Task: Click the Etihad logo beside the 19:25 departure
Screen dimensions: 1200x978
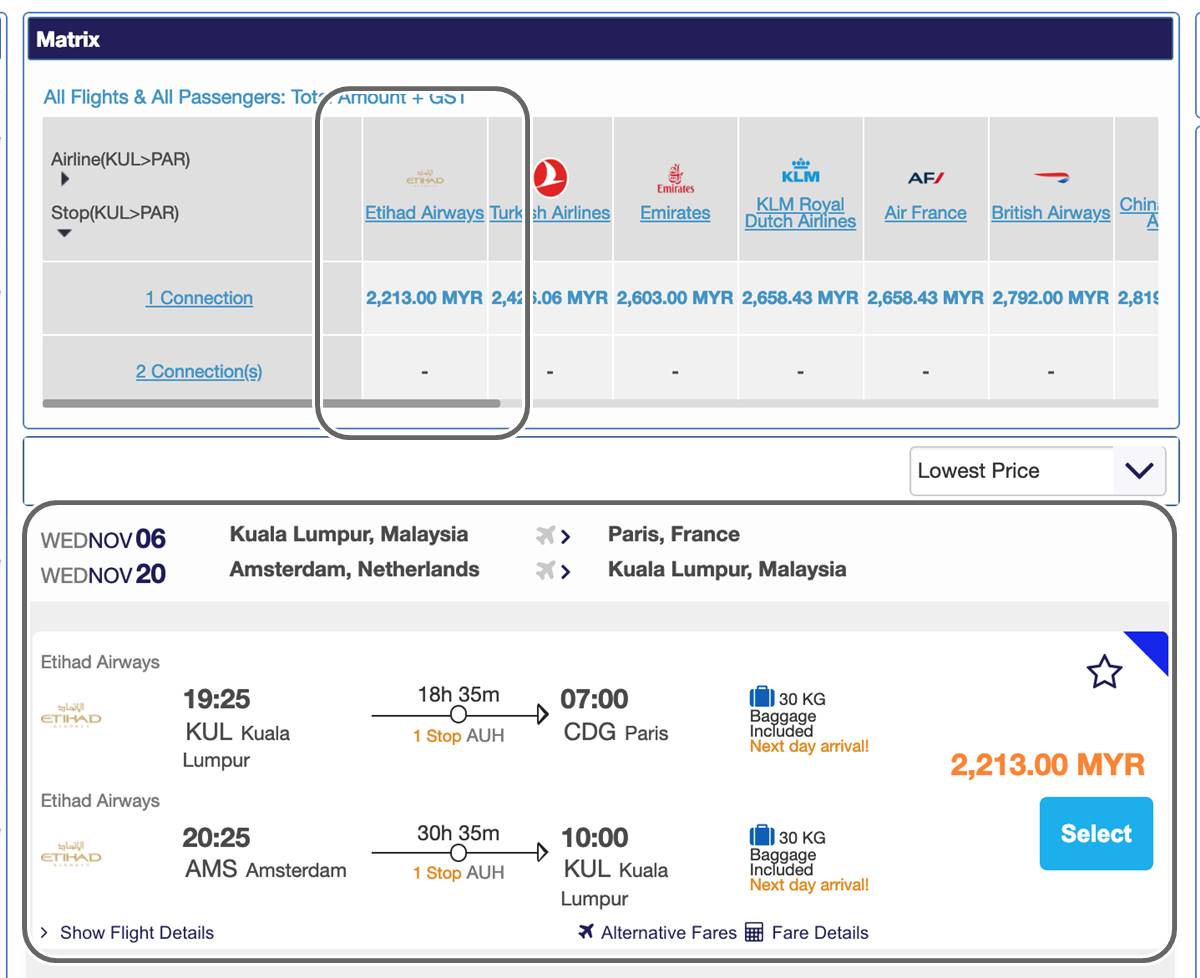Action: 71,715
